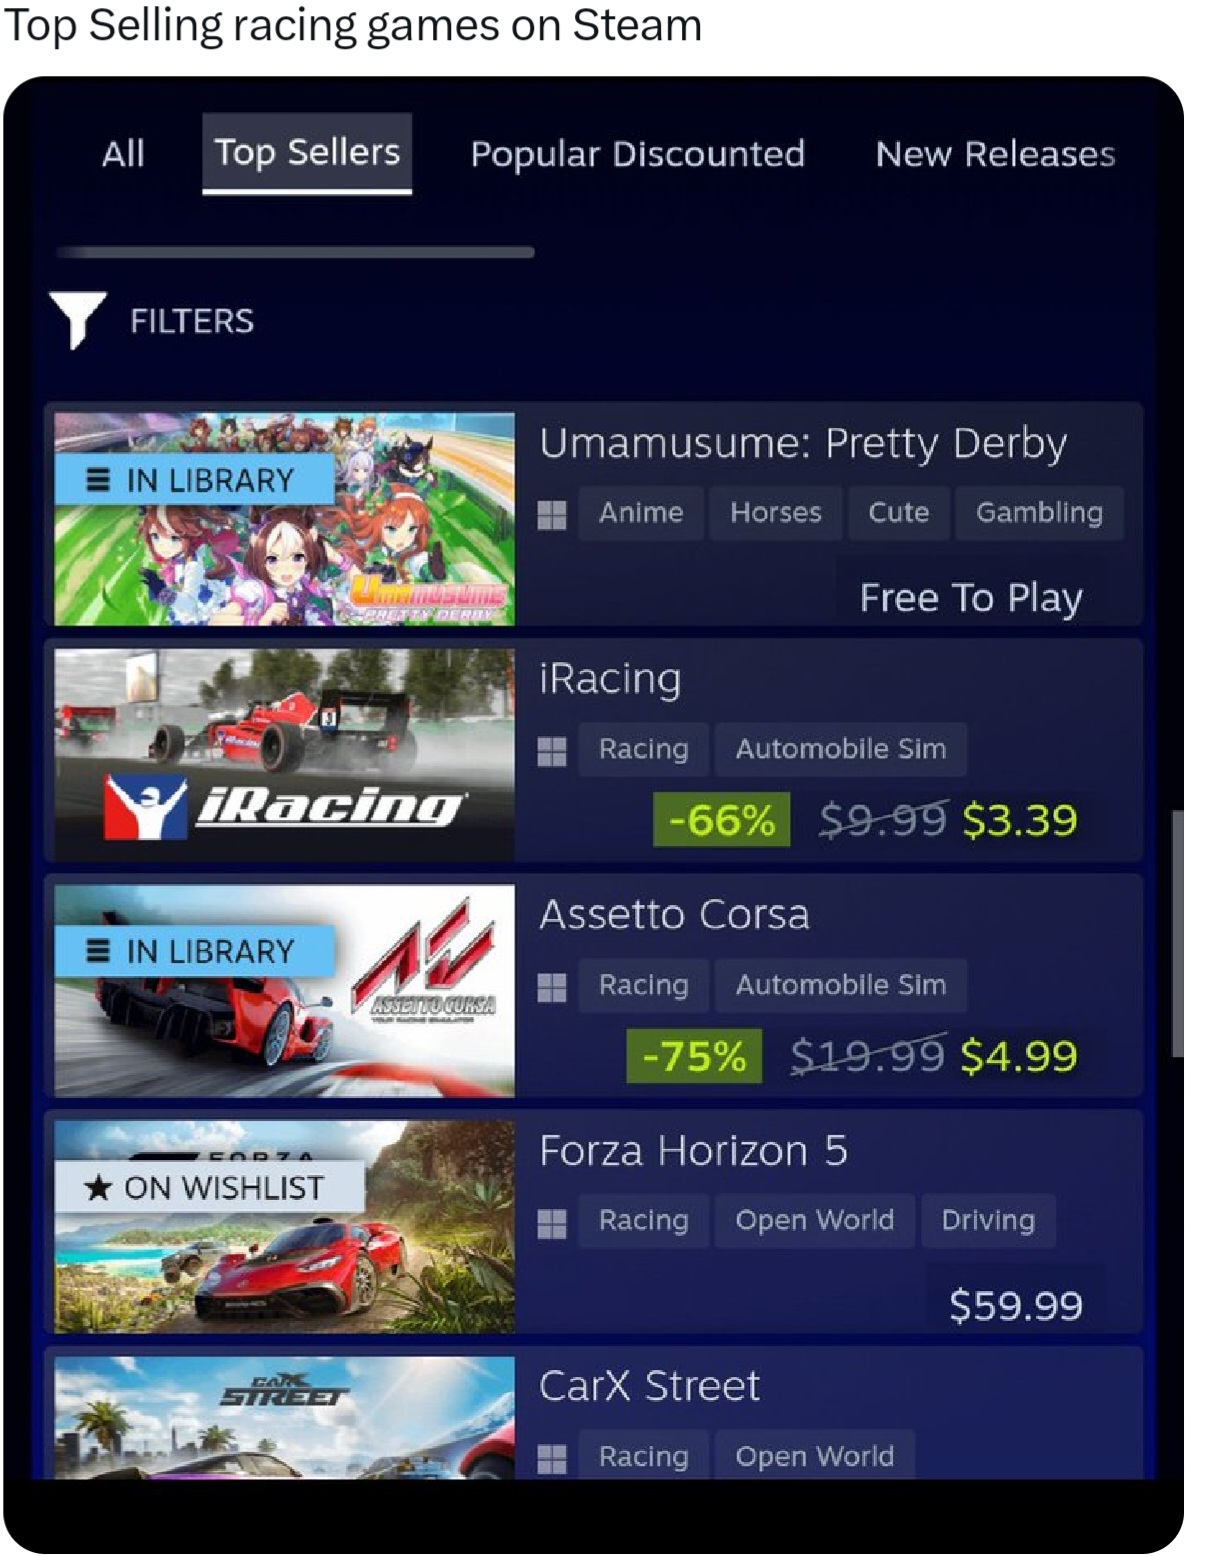
Task: Click the In Library badge on Umamusume
Action: (x=195, y=480)
